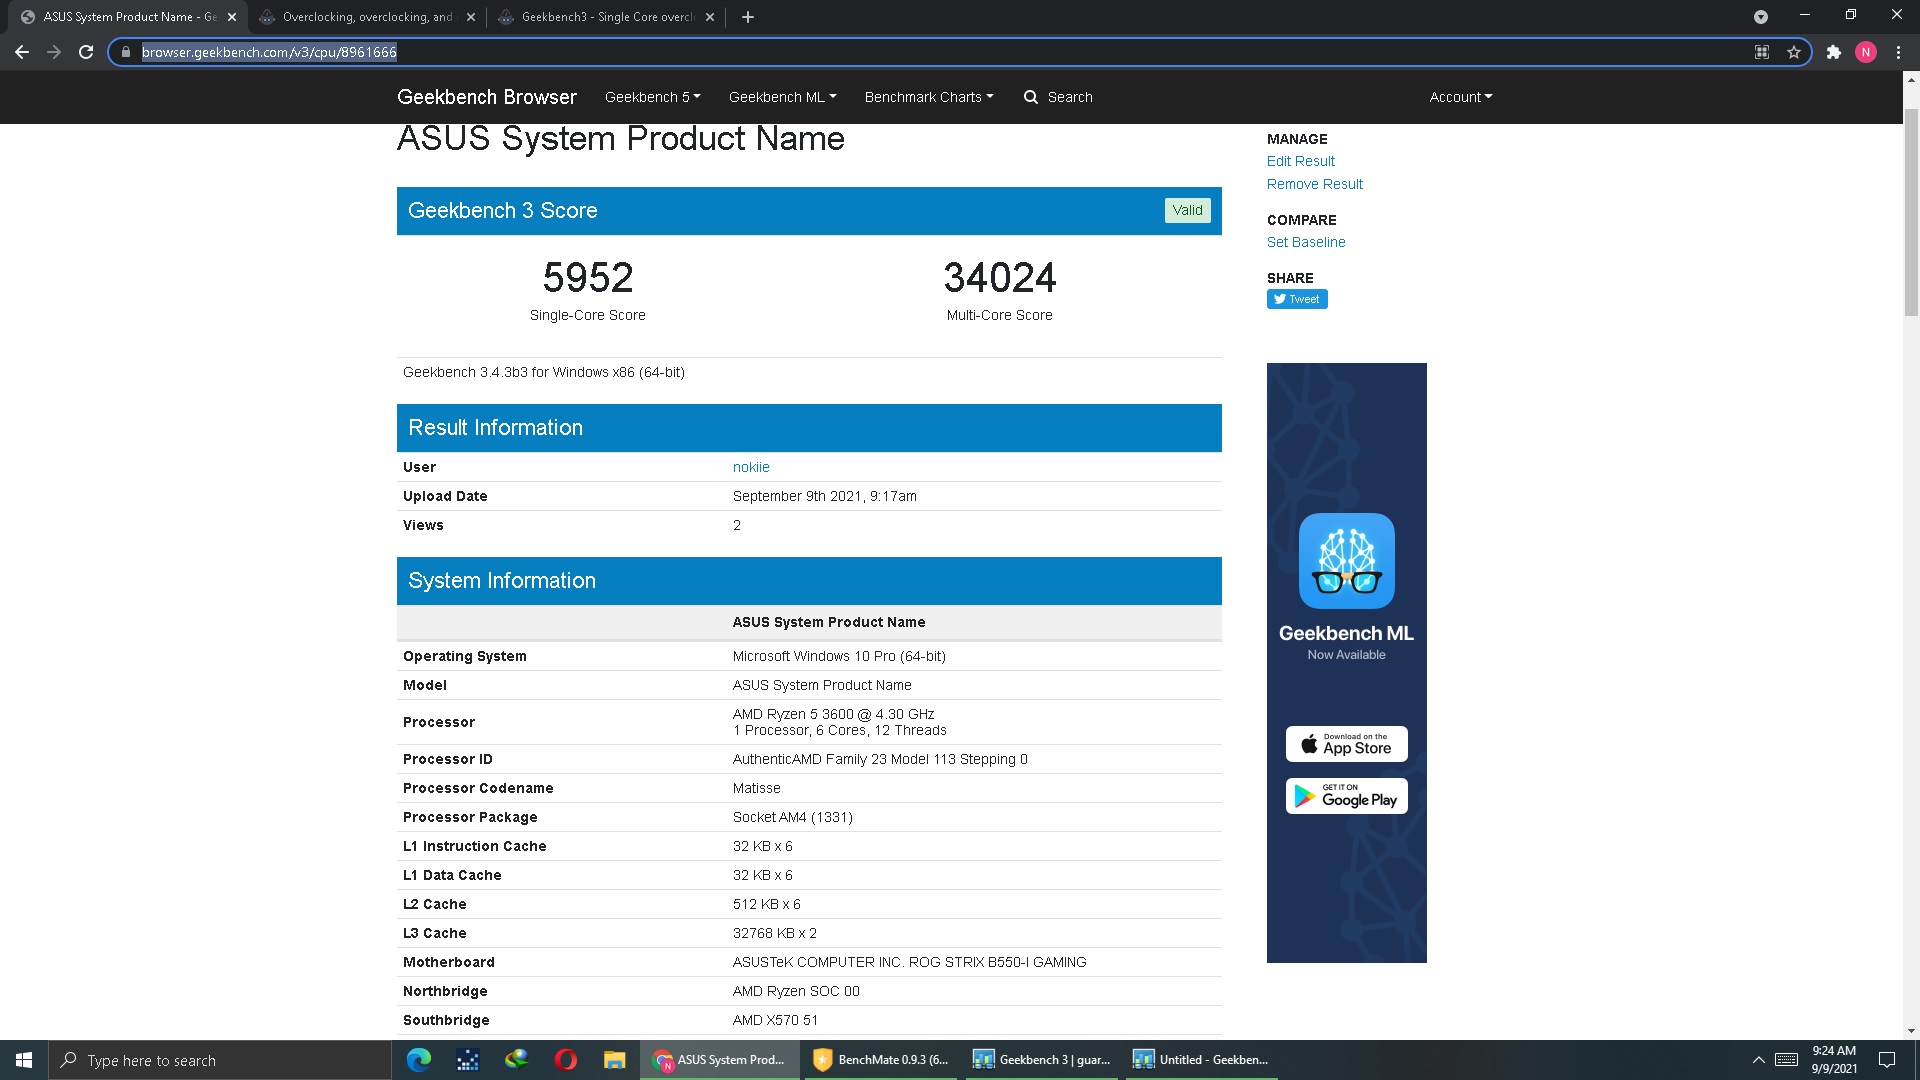1920x1080 pixels.
Task: Click the Tweet share button
Action: click(1297, 299)
